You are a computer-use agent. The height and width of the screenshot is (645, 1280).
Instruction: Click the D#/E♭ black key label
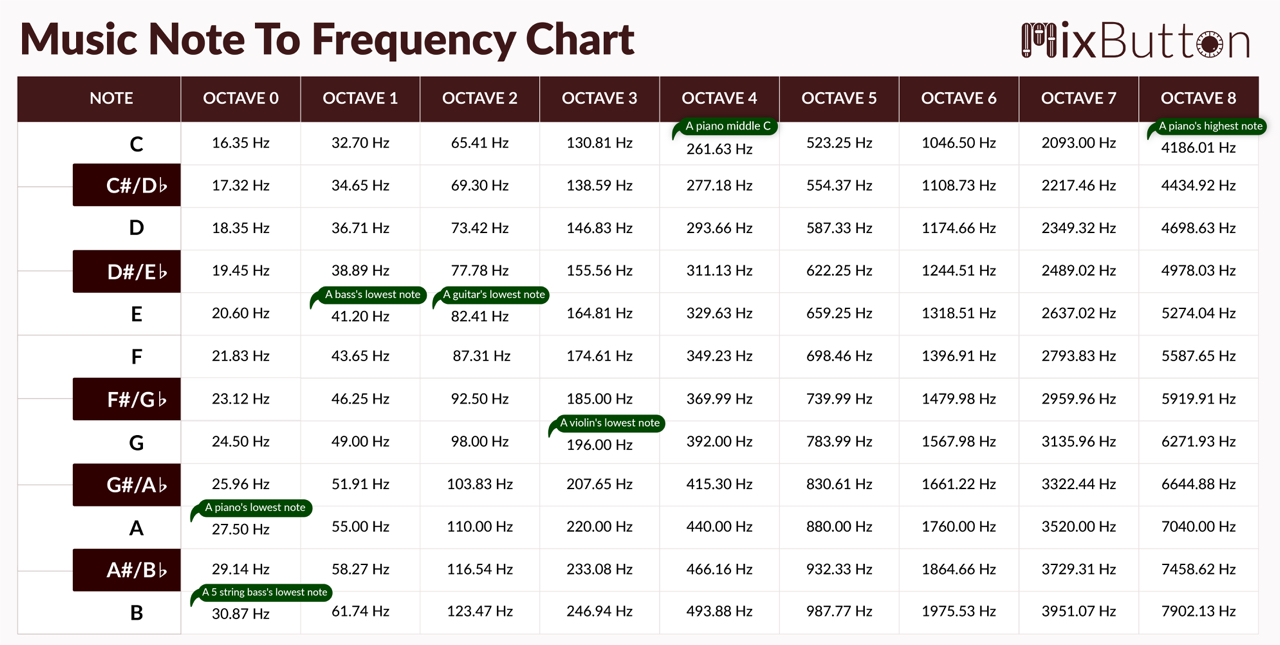coord(127,271)
